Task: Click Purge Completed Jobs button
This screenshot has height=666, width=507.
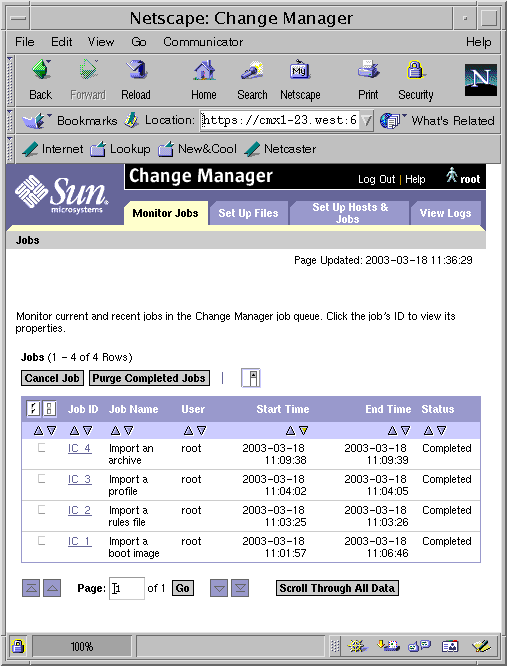Action: 149,378
